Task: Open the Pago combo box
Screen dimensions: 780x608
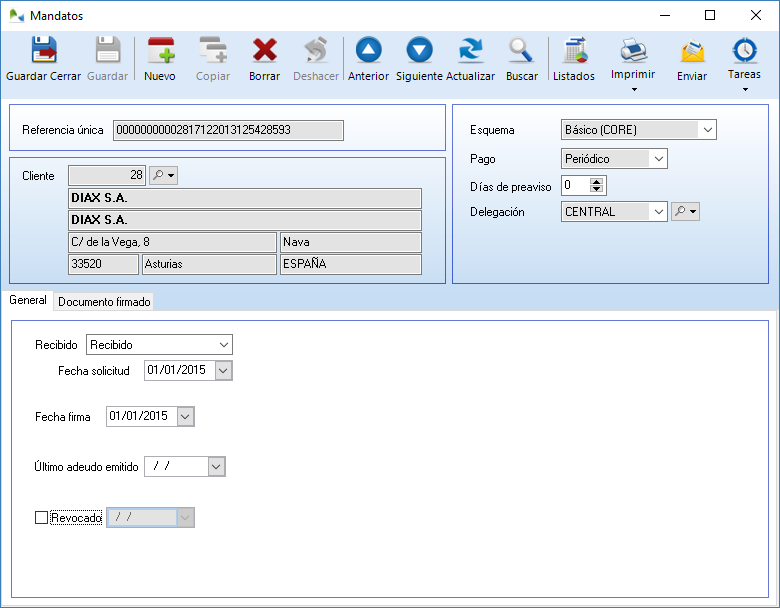Action: pyautogui.click(x=657, y=158)
